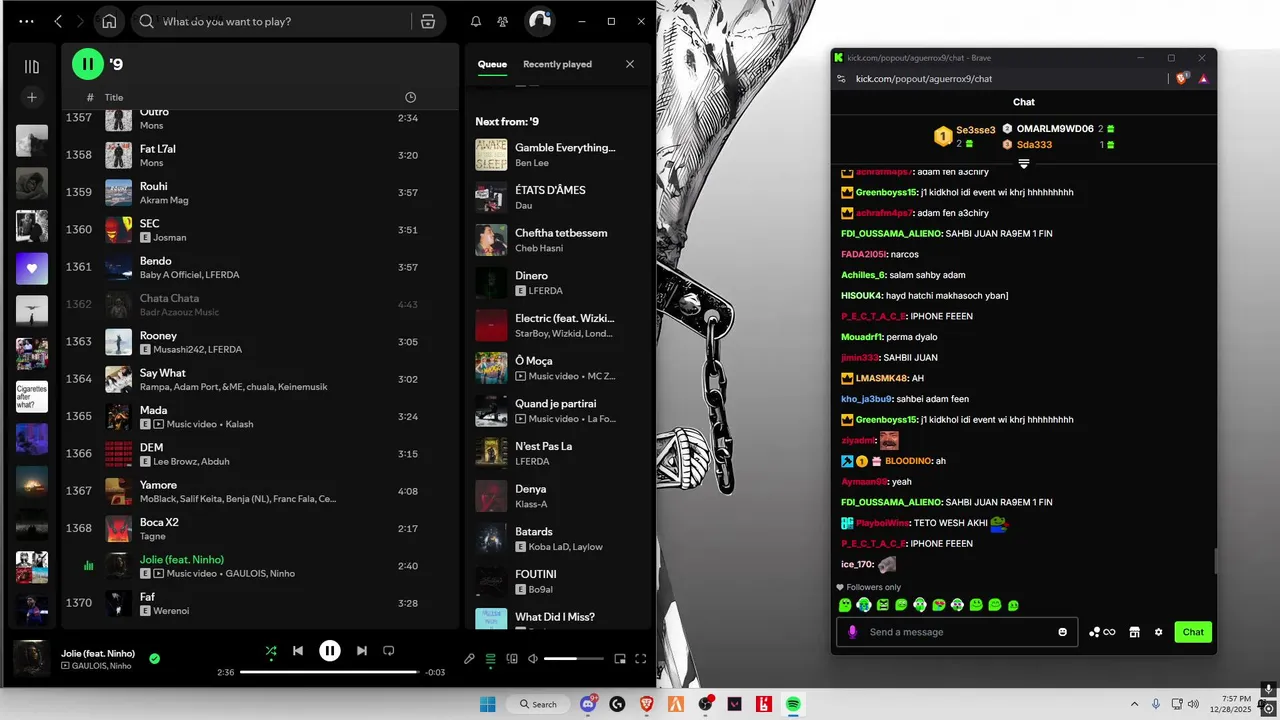Close the Spotify queue panel
1280x720 pixels.
click(630, 64)
